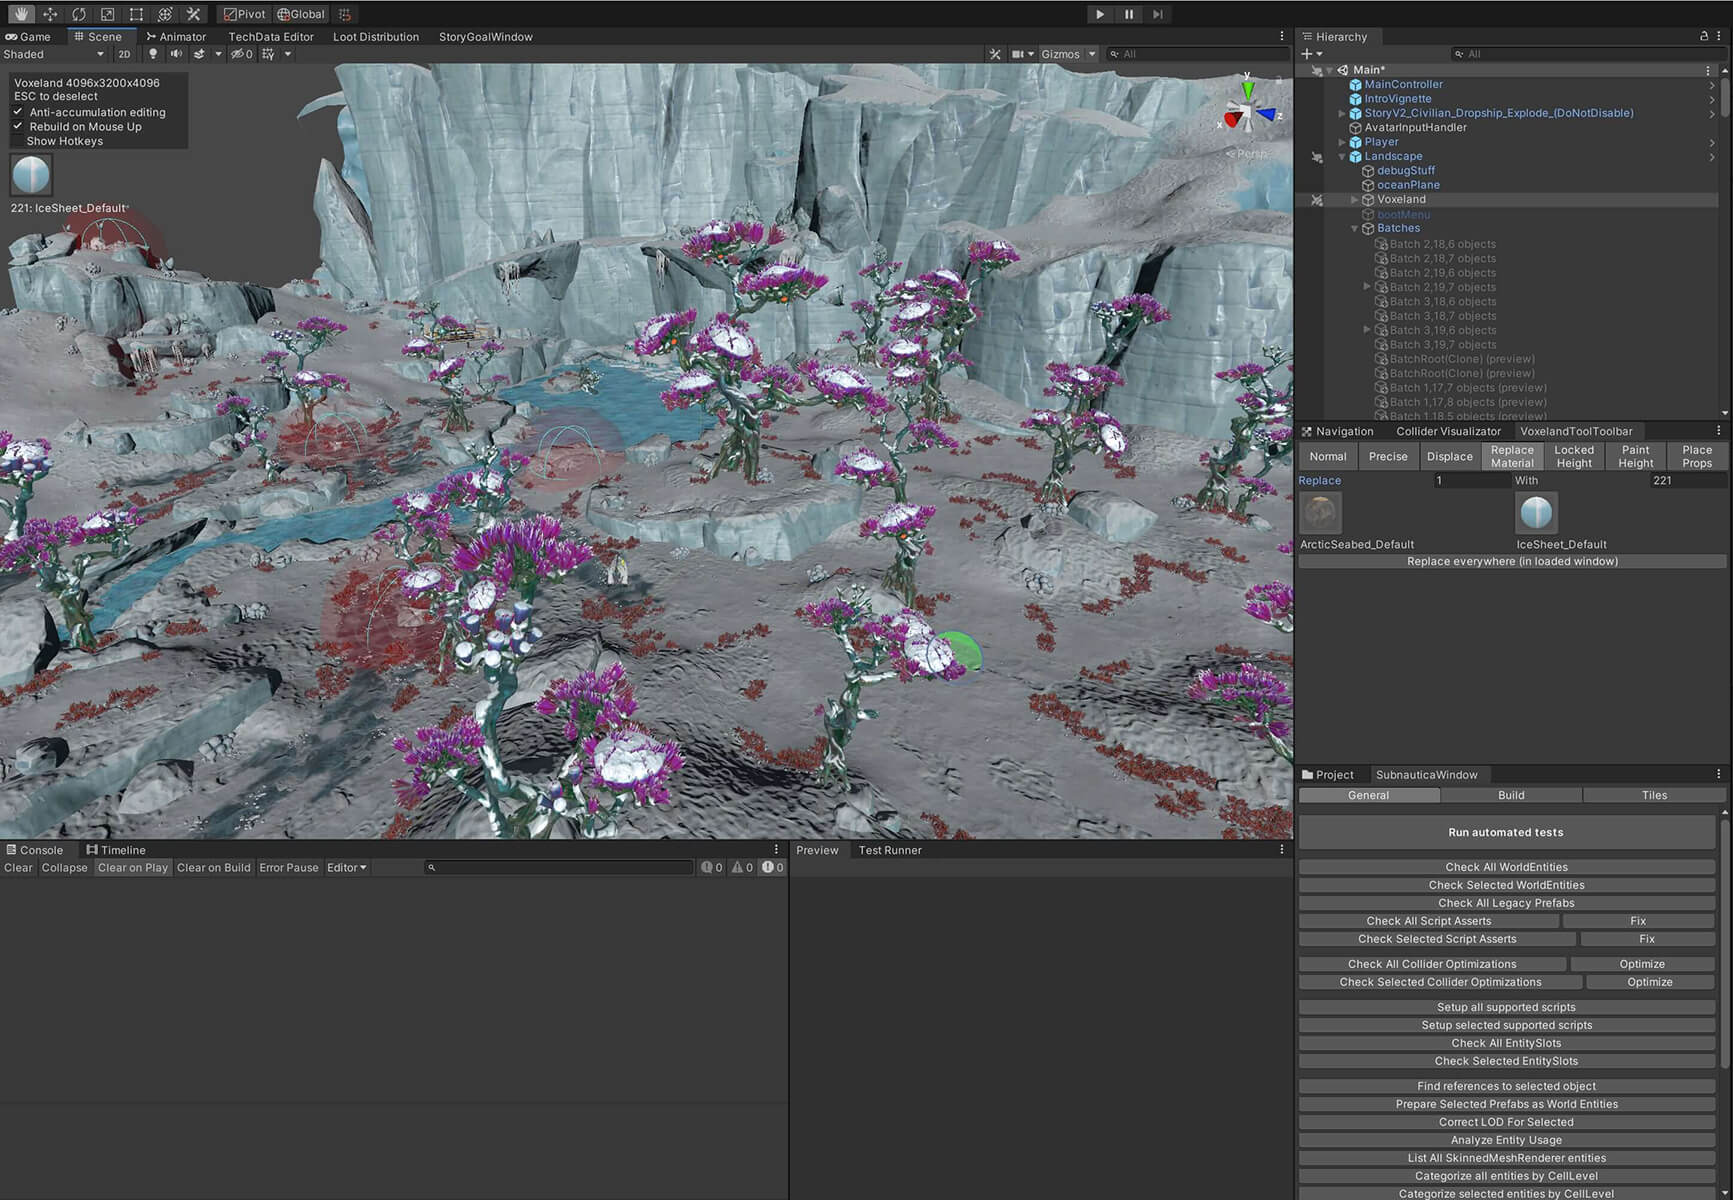Toggle scene view lighting bulb icon
Screen dimensions: 1733x1200
(x=151, y=54)
